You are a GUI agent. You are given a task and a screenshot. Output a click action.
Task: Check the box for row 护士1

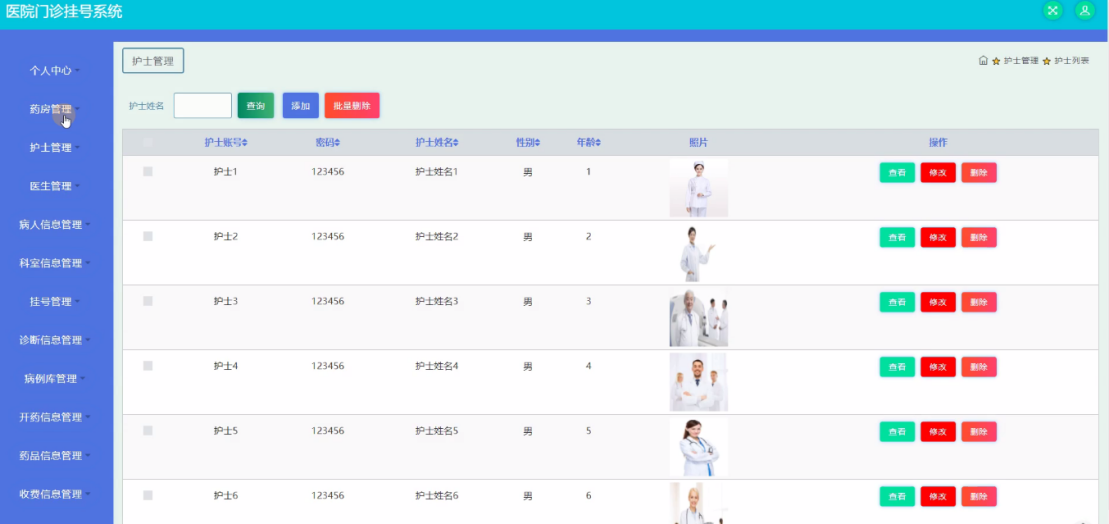tap(148, 171)
